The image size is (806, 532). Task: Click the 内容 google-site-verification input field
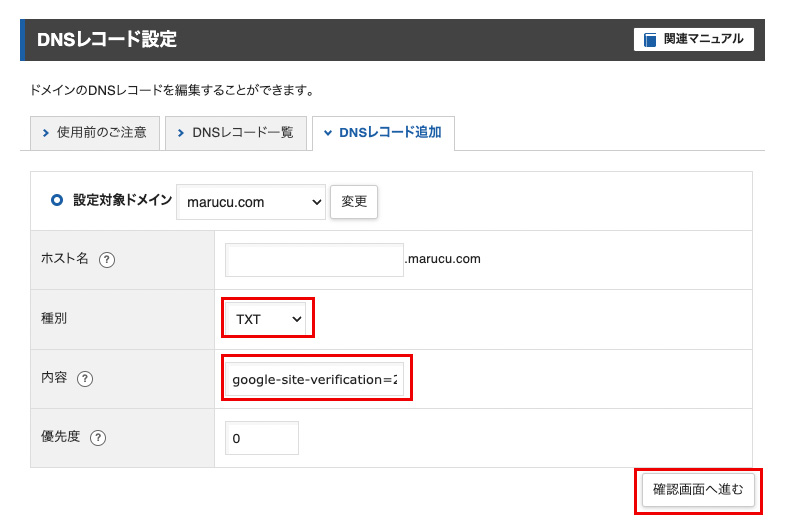click(x=314, y=380)
